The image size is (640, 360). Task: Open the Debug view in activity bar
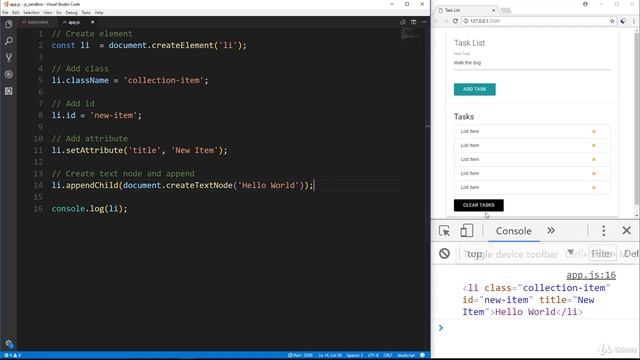click(9, 74)
